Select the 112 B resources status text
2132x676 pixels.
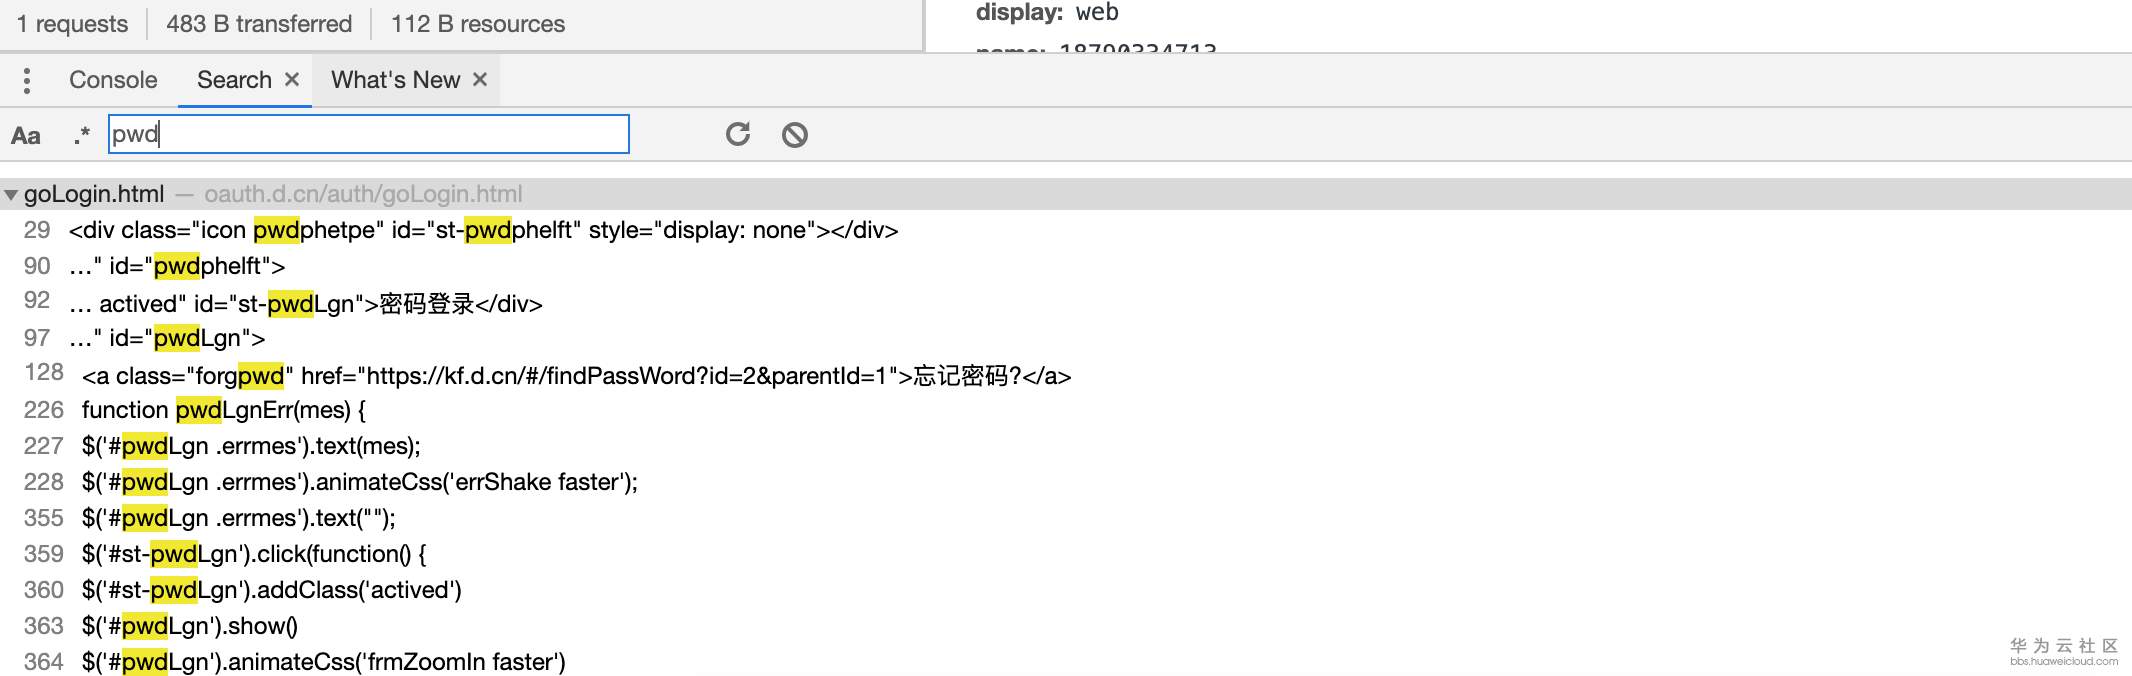coord(478,24)
